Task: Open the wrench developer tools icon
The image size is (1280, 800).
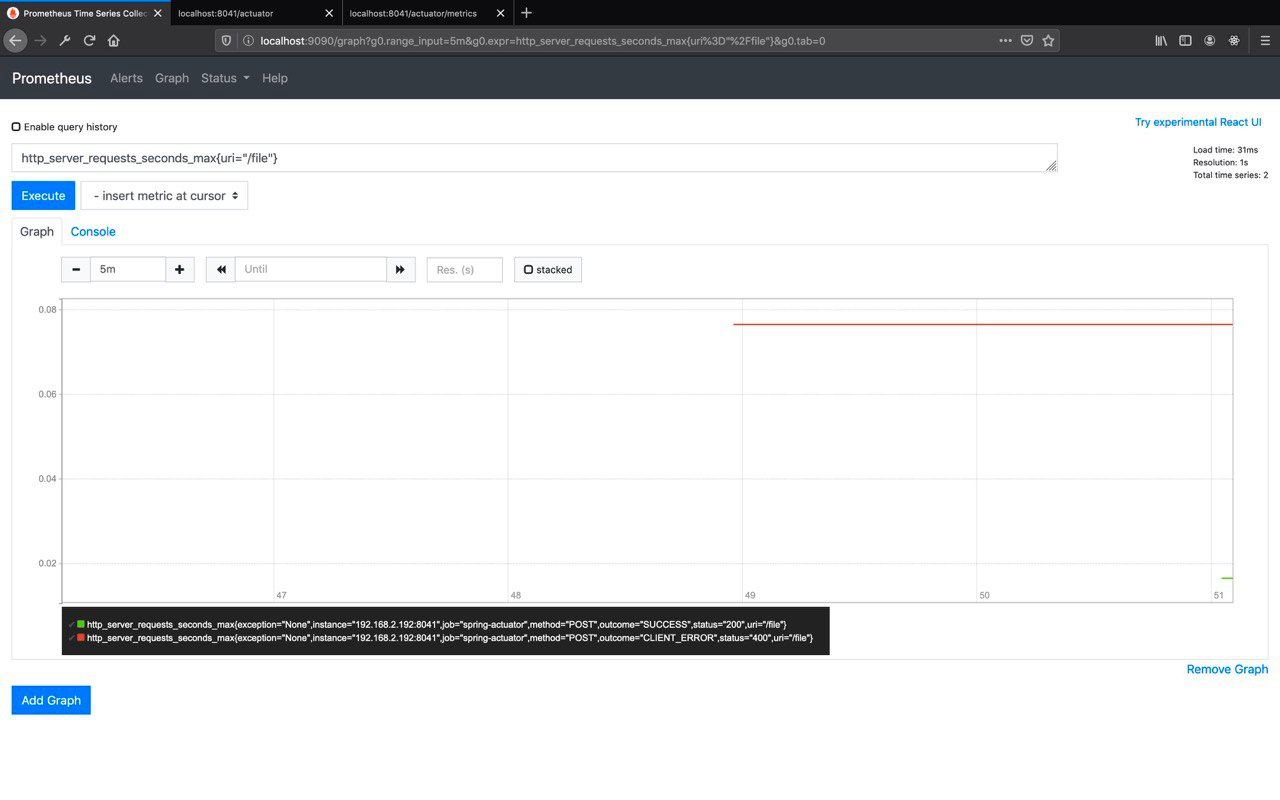Action: click(65, 40)
